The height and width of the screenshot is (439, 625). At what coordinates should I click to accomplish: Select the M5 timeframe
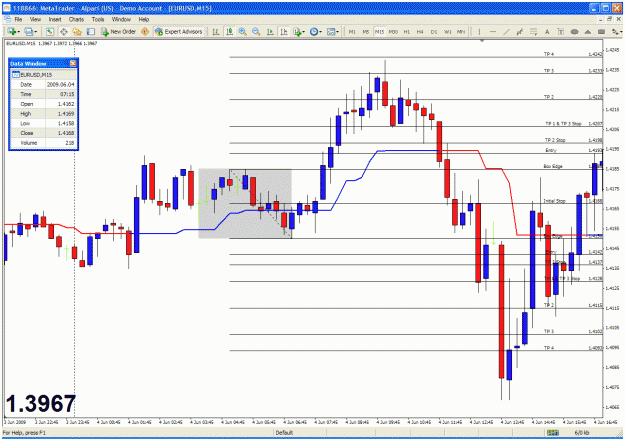366,31
